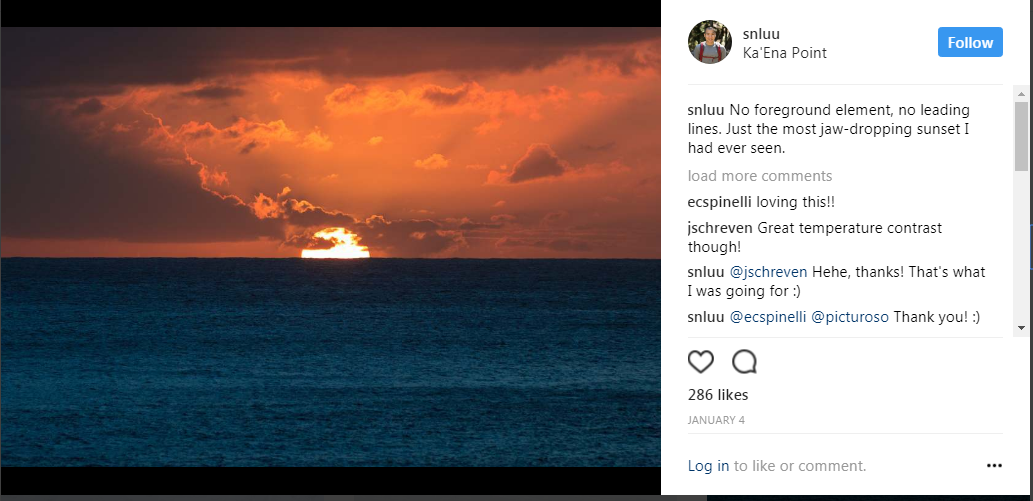This screenshot has height=501, width=1033.
Task: Click the comments scrollbar thumb
Action: click(x=1021, y=135)
